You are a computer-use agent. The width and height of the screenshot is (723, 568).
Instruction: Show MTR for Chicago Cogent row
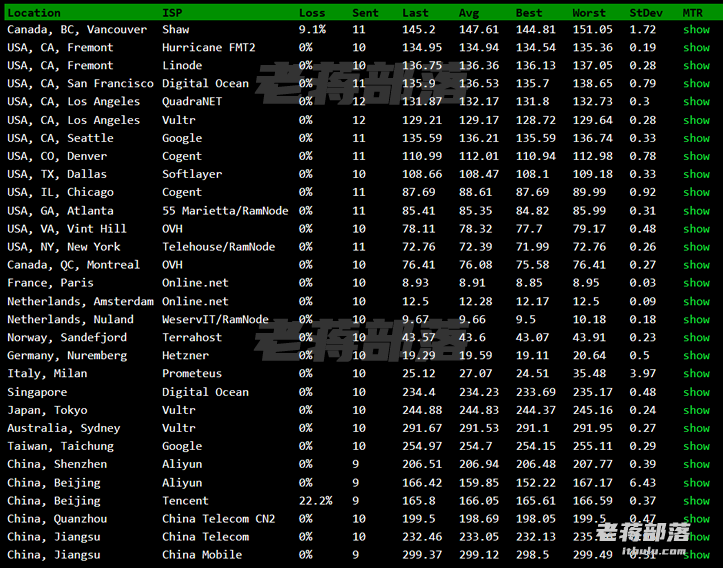(x=696, y=192)
